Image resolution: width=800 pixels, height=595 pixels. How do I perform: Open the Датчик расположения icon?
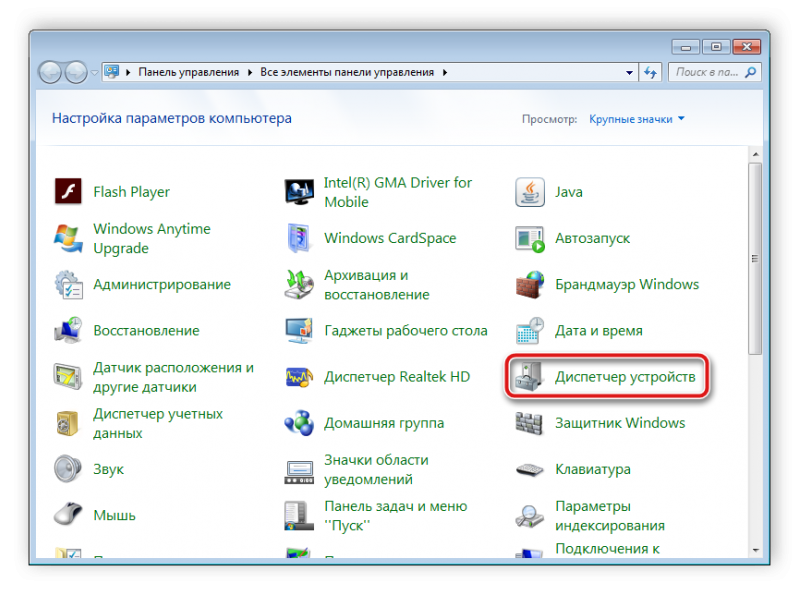(x=68, y=377)
